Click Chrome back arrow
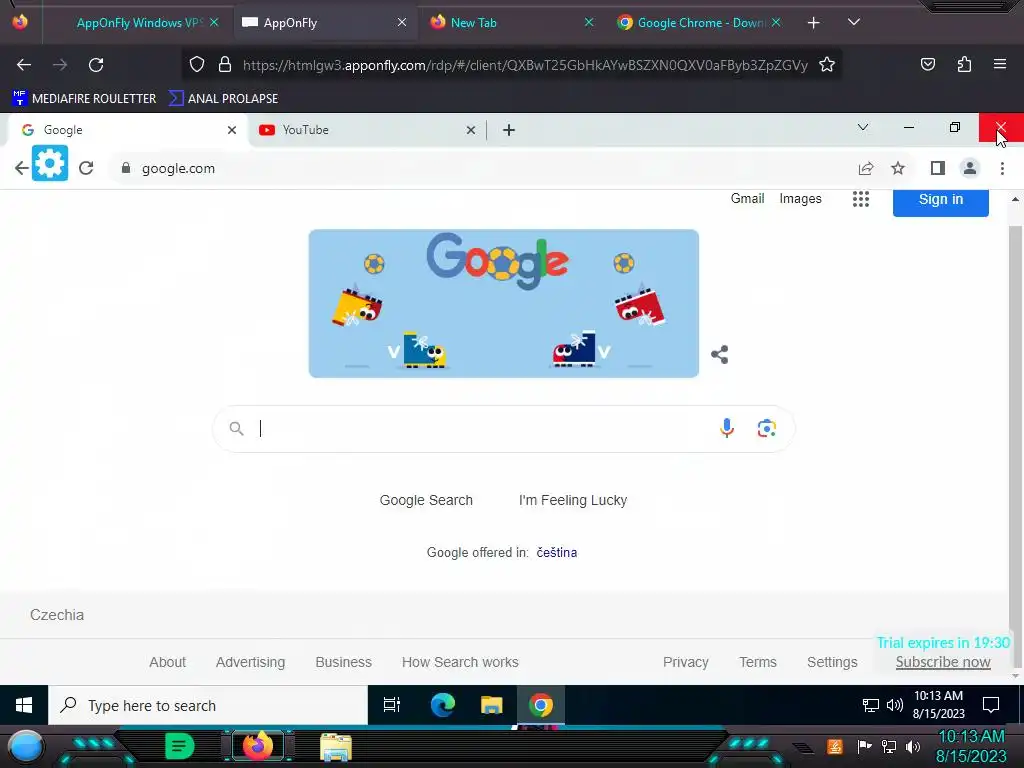1024x768 pixels. [x=21, y=168]
